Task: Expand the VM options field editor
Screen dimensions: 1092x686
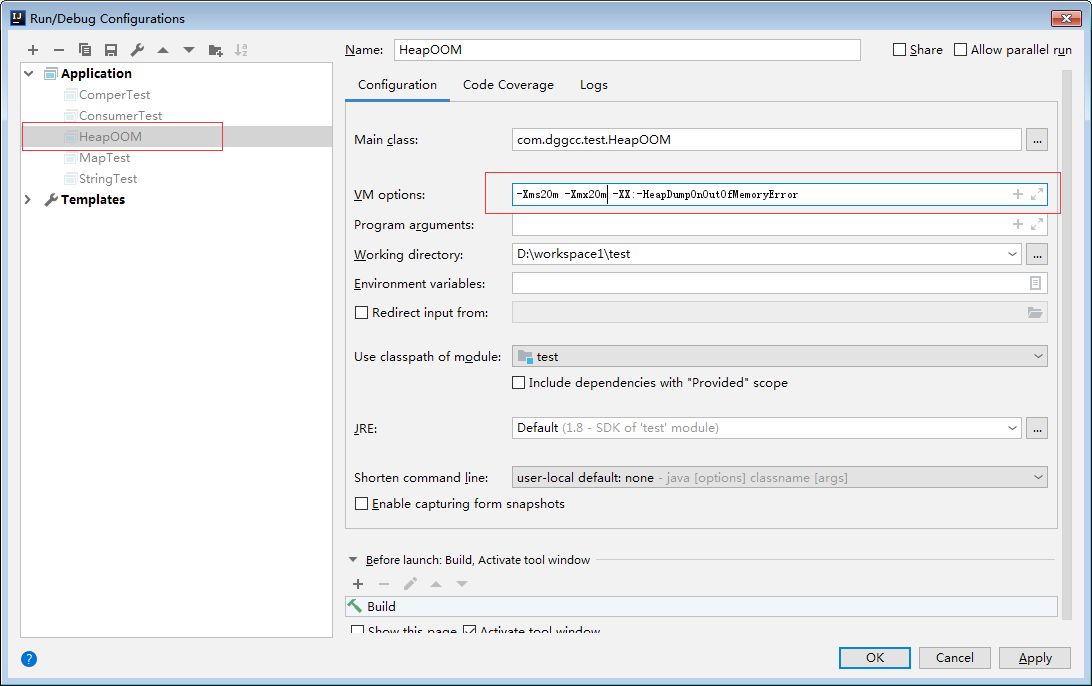Action: tap(1037, 194)
